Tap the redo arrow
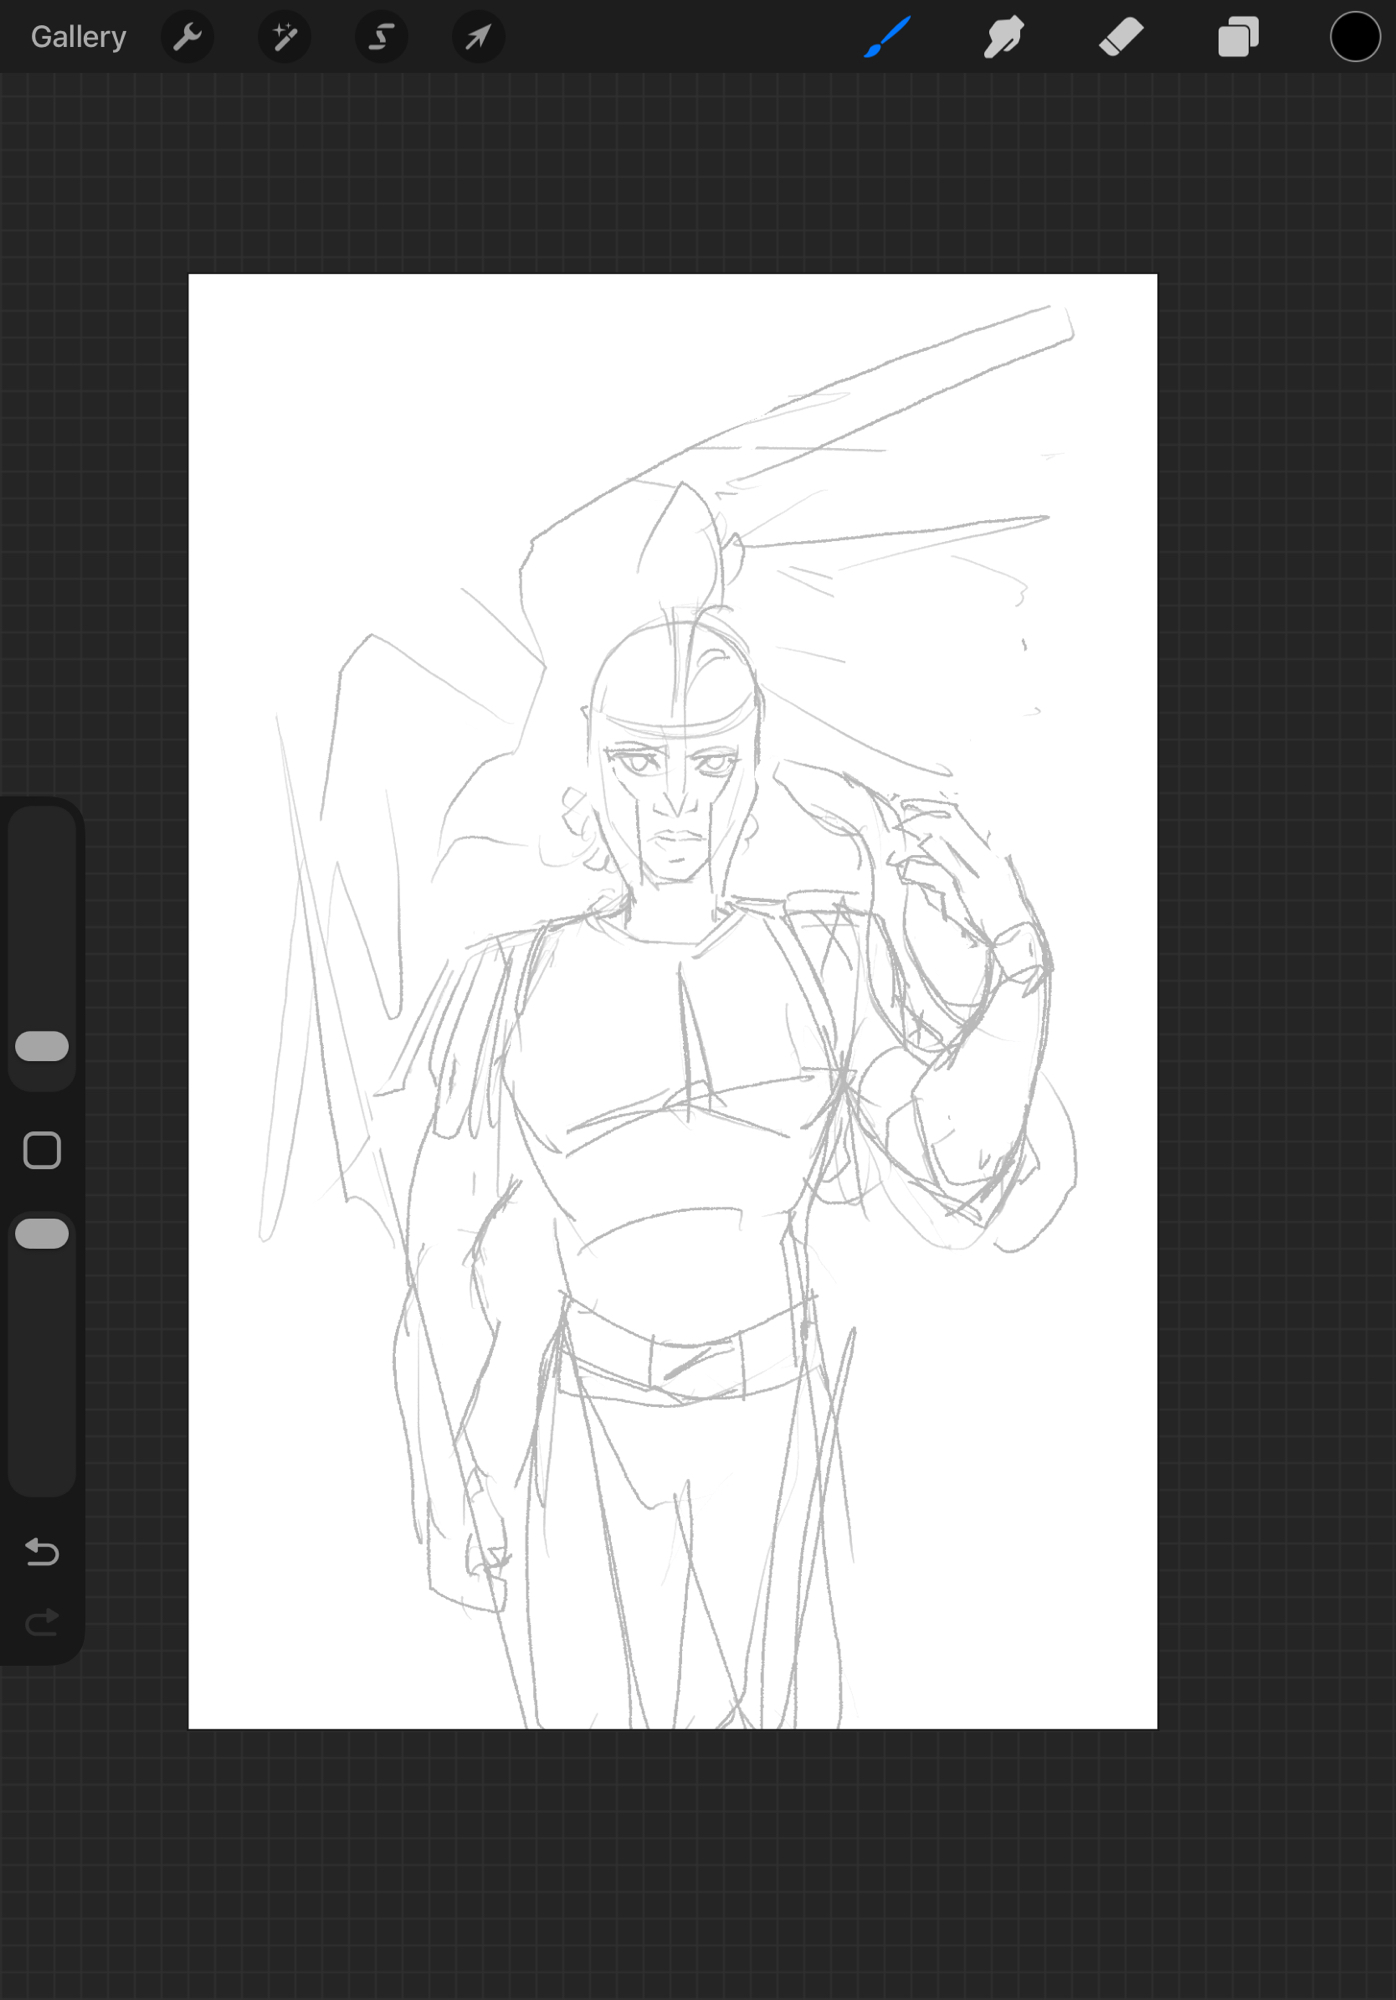Viewport: 1396px width, 2000px height. [x=42, y=1621]
